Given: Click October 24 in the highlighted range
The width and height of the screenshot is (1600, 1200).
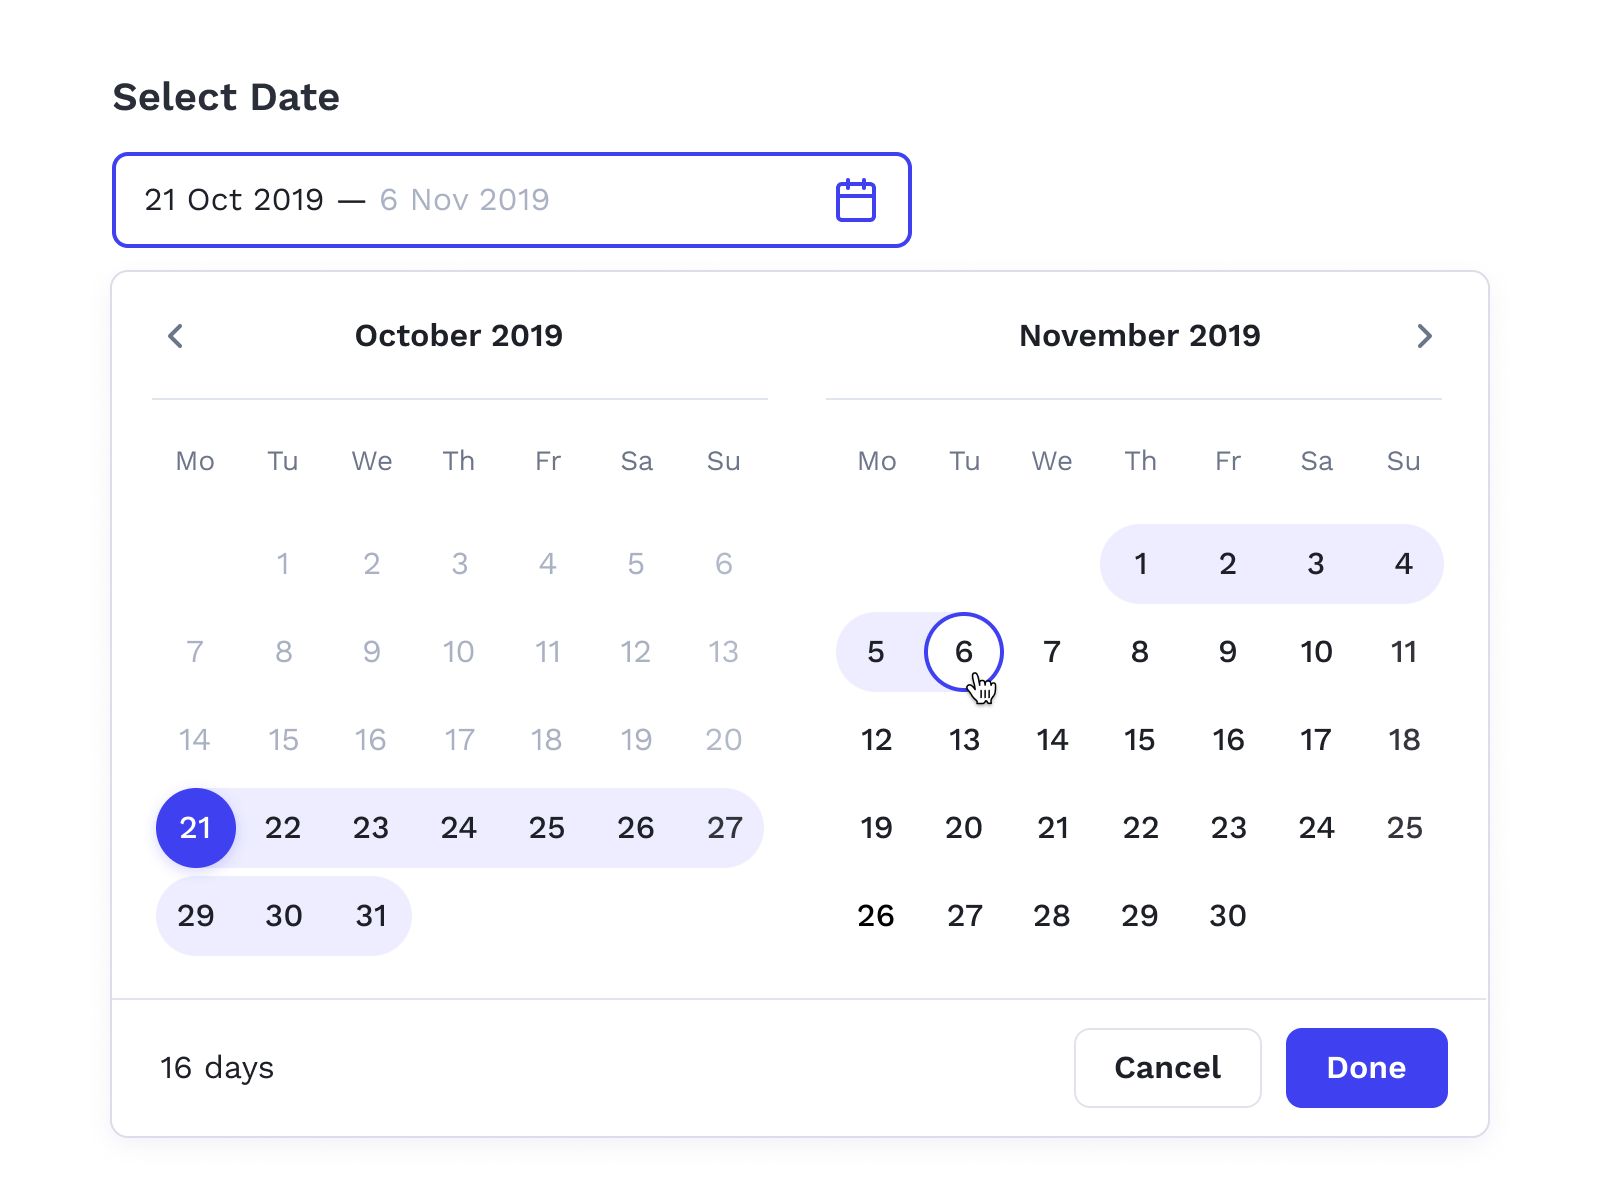Looking at the screenshot, I should (459, 827).
